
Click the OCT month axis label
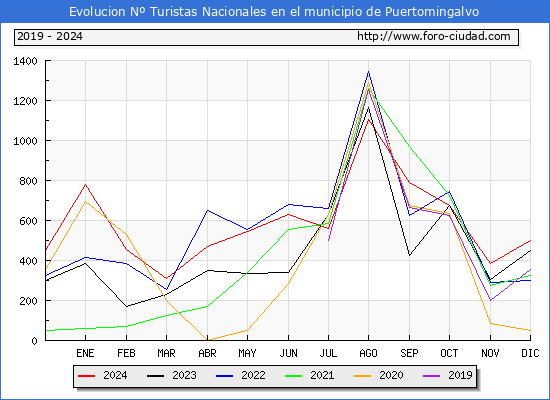point(449,353)
